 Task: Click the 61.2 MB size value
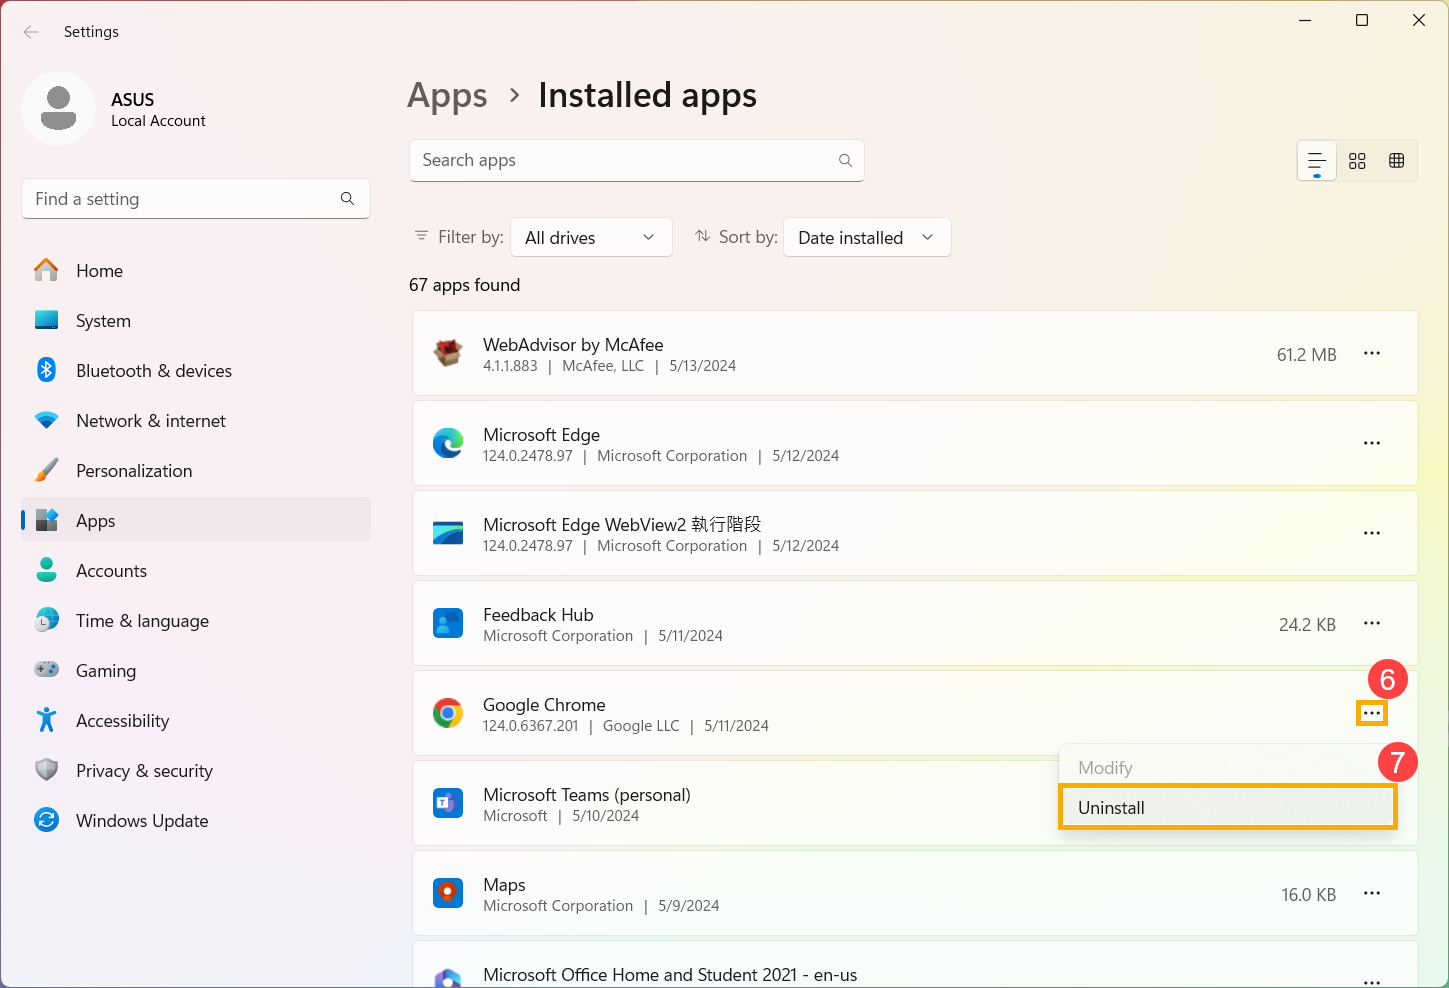[x=1306, y=354]
